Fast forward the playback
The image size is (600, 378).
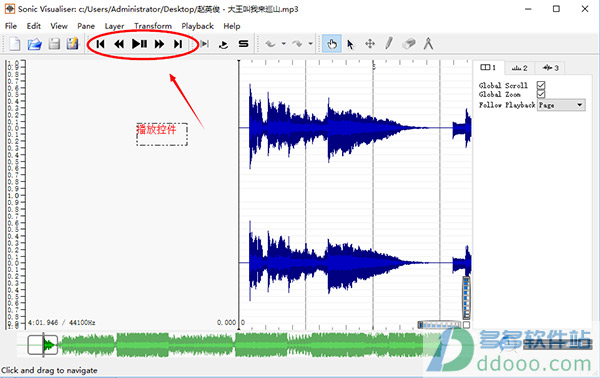tap(159, 44)
